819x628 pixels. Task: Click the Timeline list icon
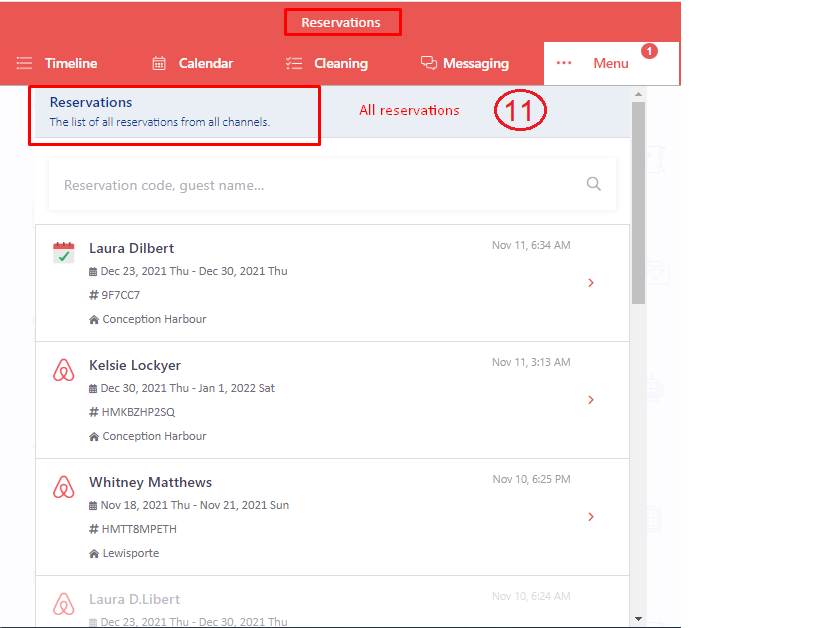pyautogui.click(x=24, y=63)
